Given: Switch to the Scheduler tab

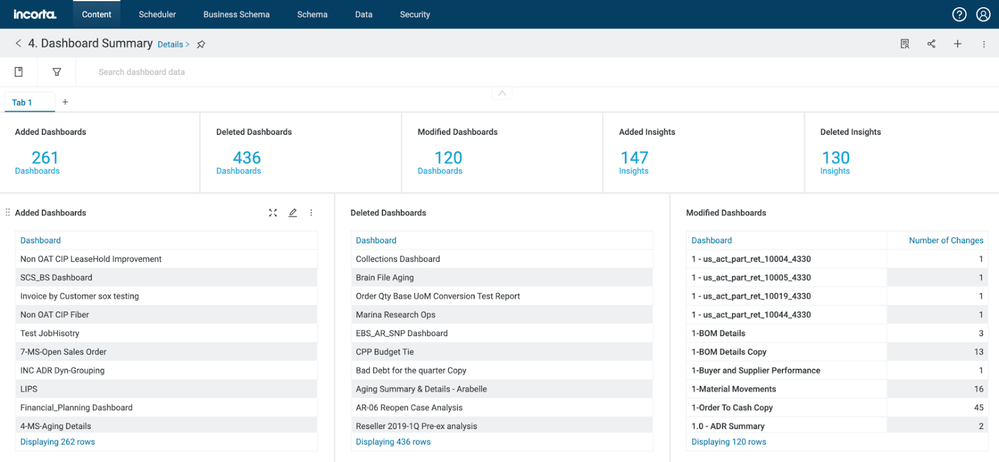Looking at the screenshot, I should (x=157, y=14).
